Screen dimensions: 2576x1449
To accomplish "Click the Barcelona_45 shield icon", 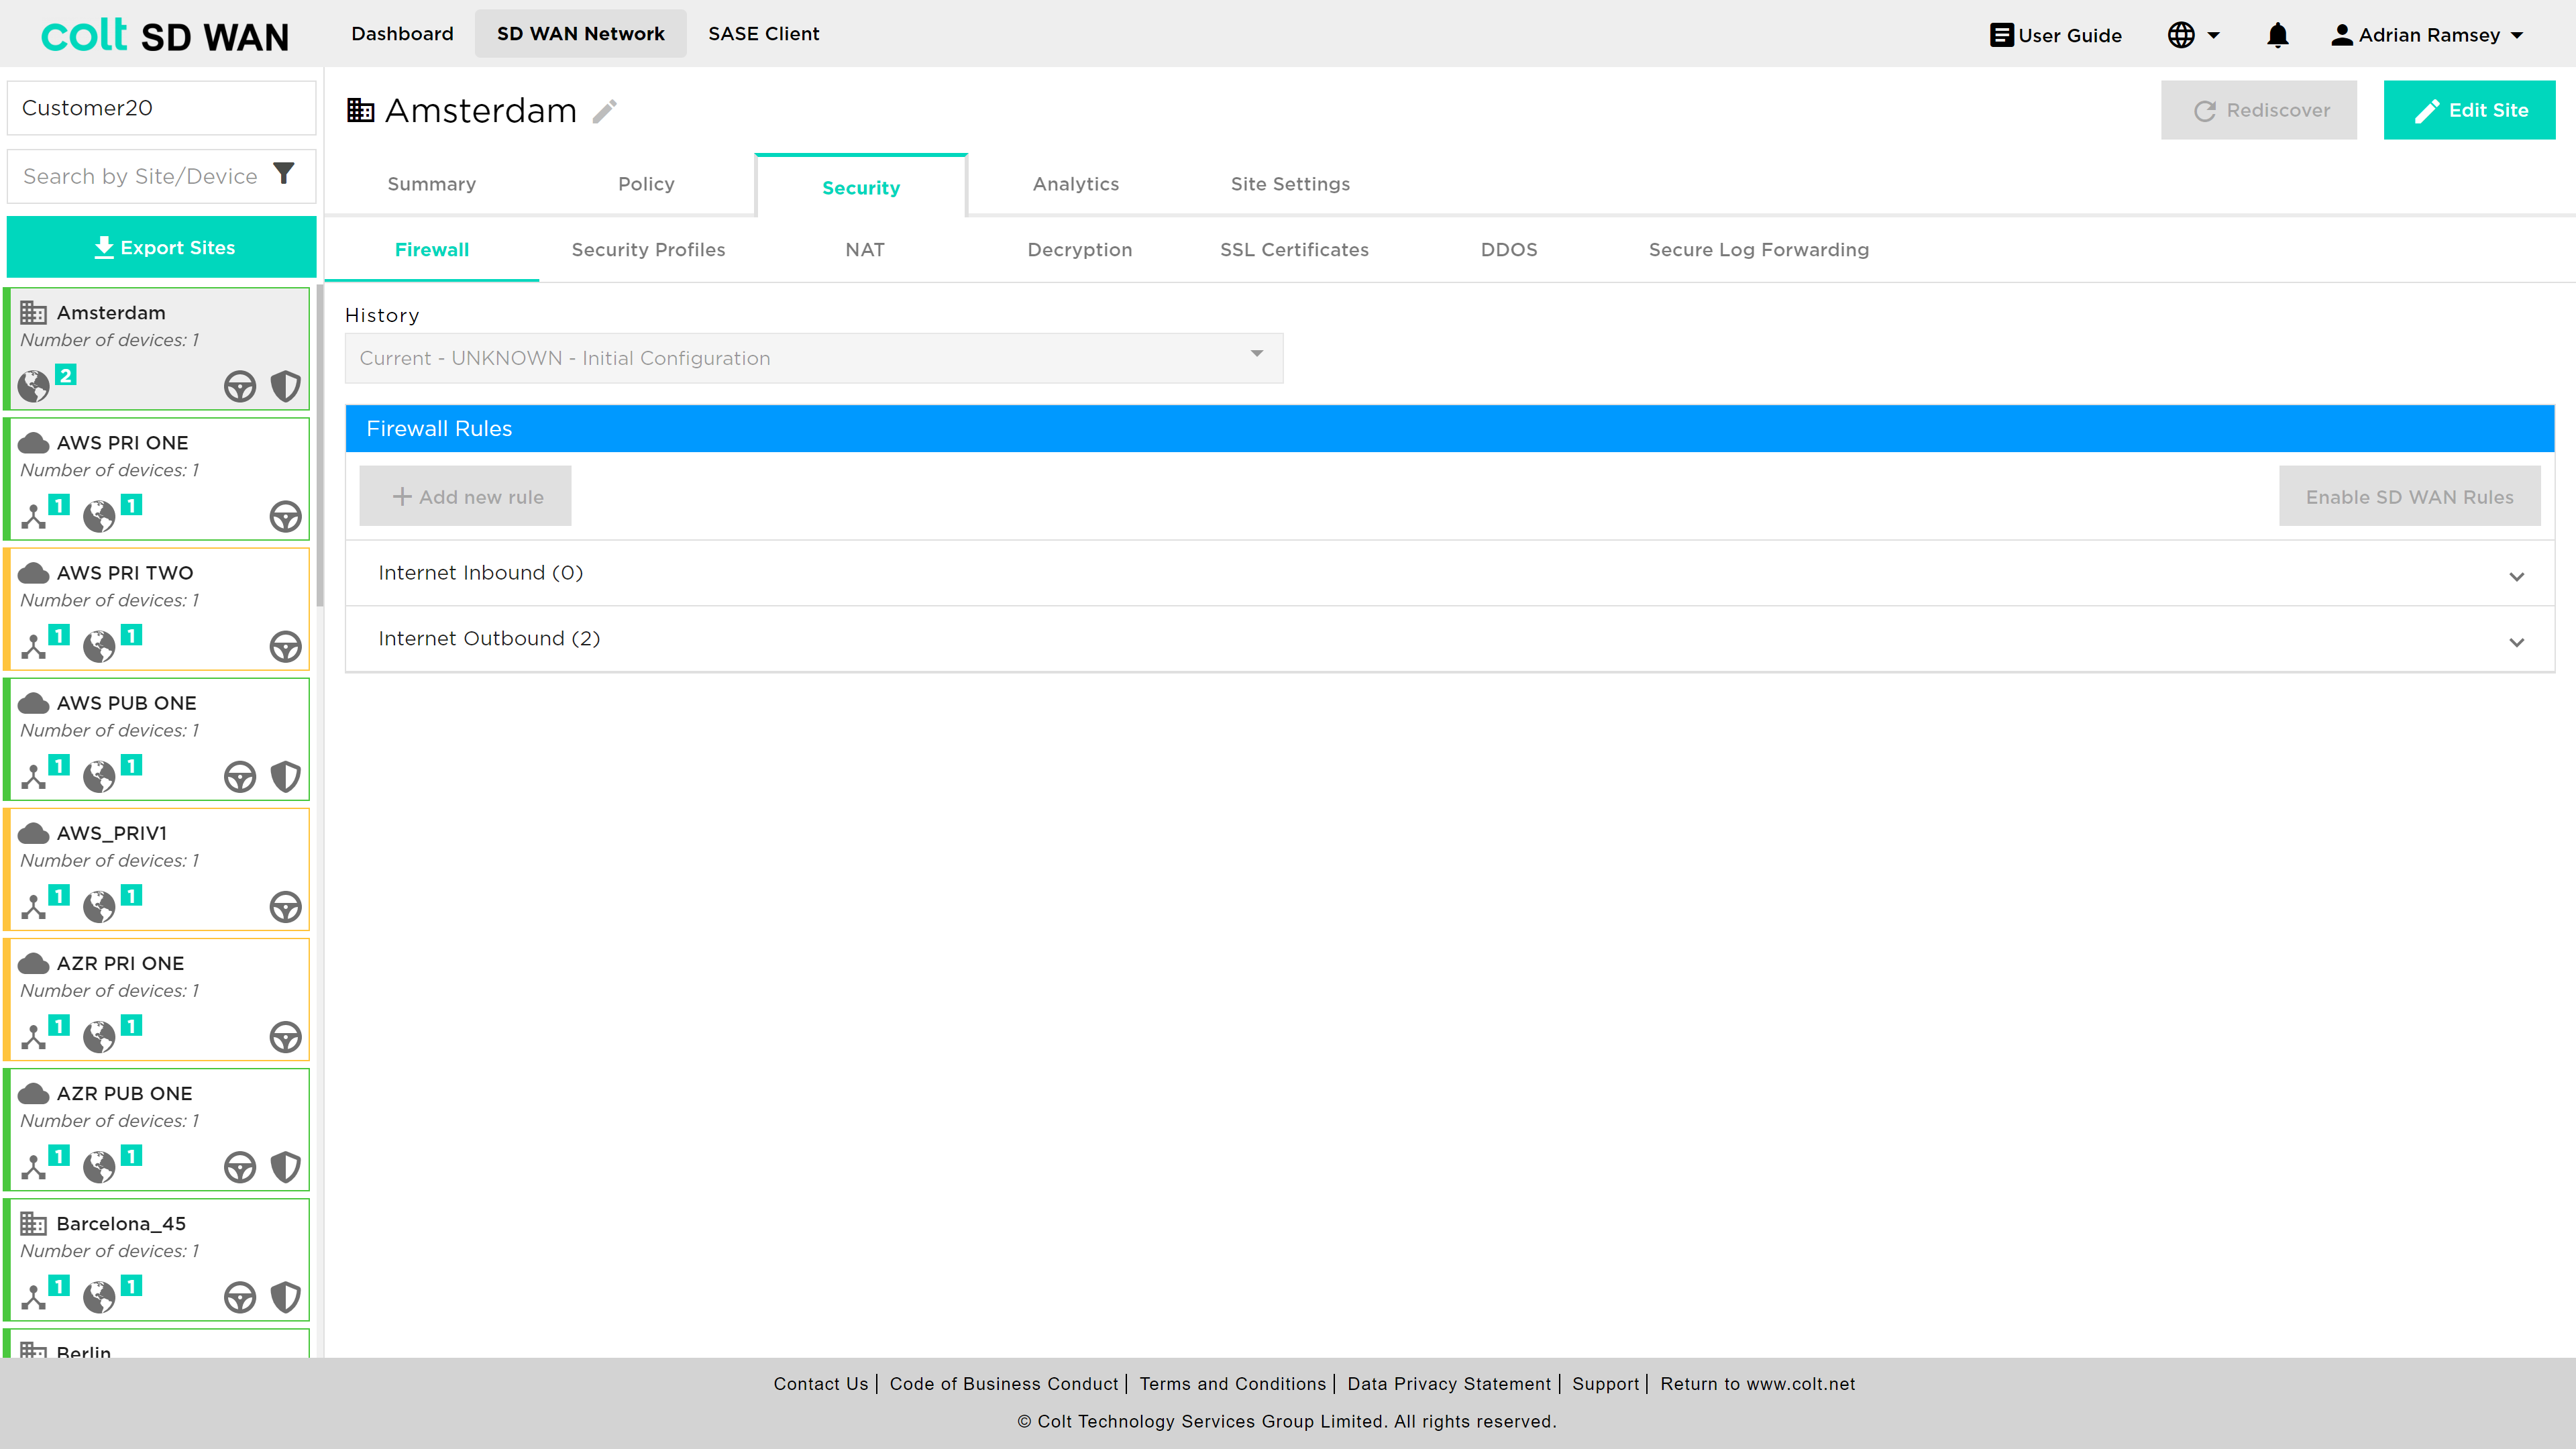I will pos(286,1296).
